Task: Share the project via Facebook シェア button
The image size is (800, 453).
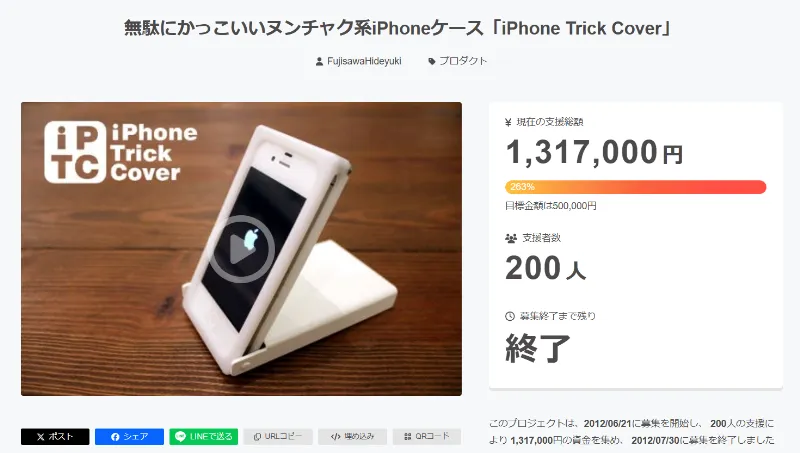Action: click(129, 437)
